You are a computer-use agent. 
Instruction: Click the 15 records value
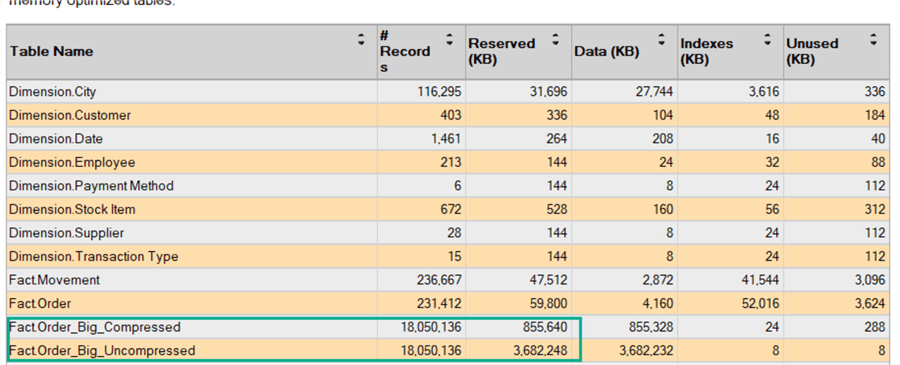click(x=454, y=257)
